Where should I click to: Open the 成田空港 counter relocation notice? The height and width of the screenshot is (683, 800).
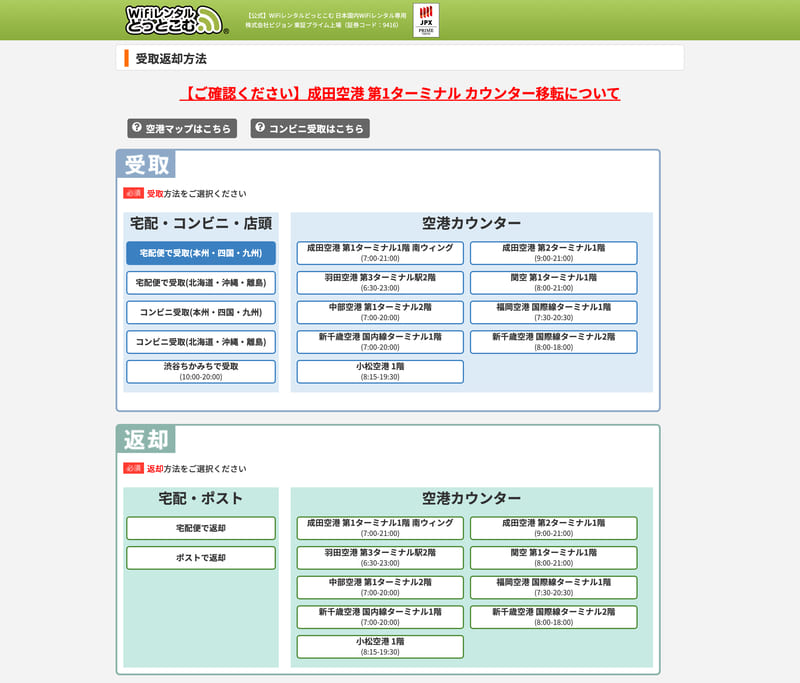tap(399, 93)
